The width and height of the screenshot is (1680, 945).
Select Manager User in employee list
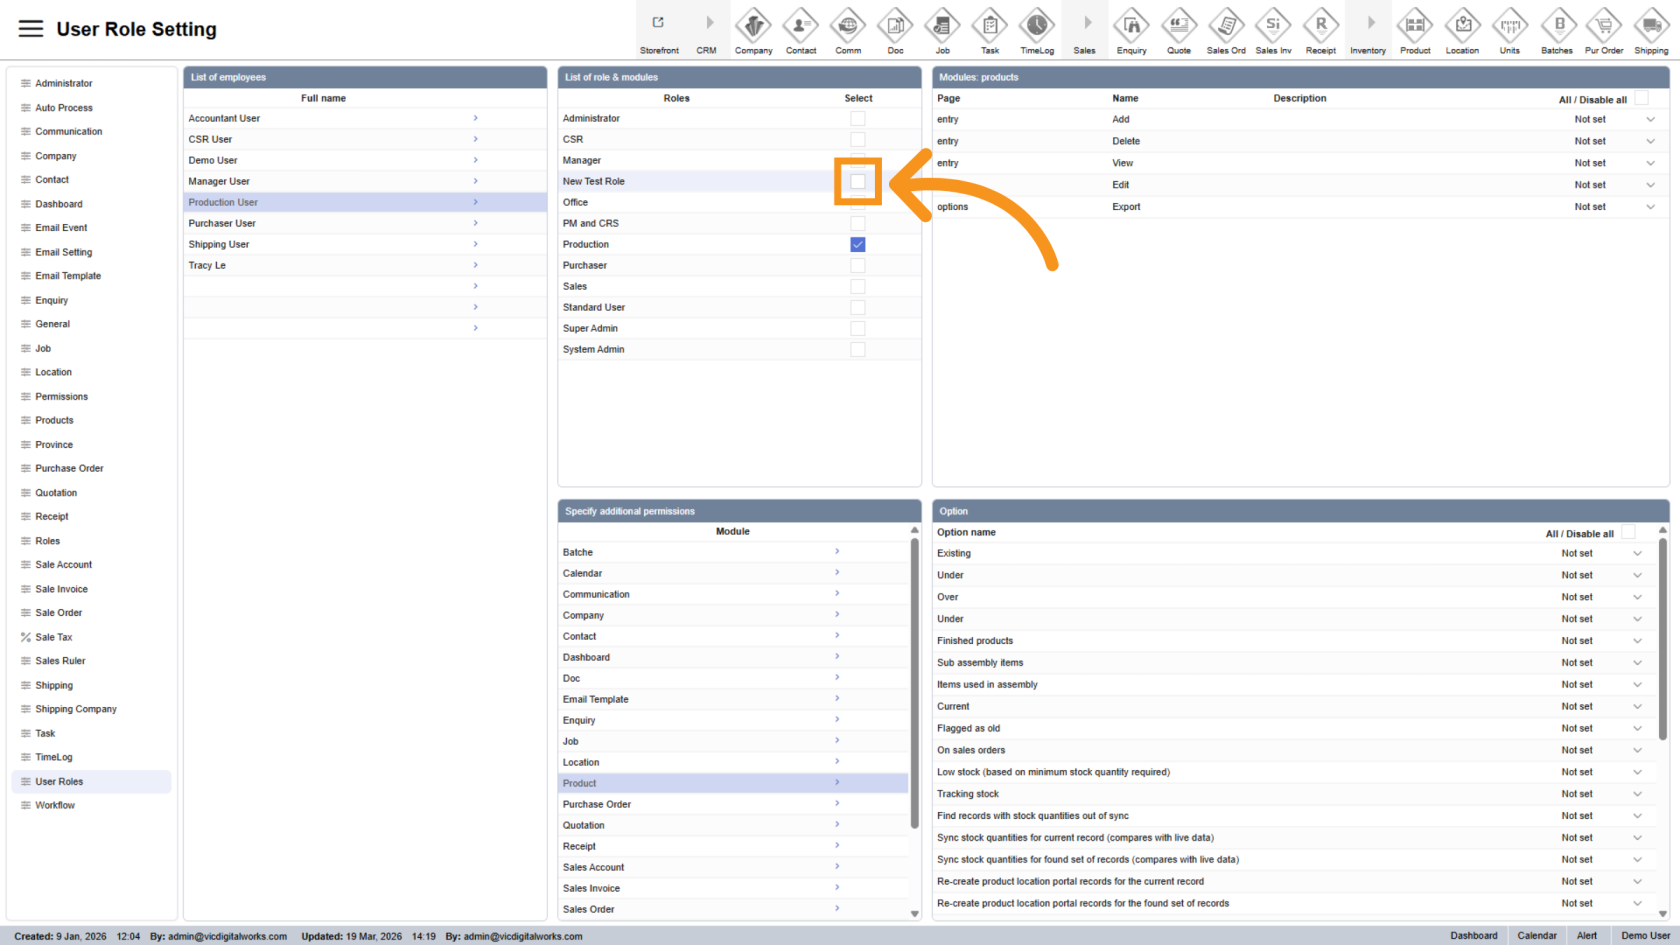point(220,182)
